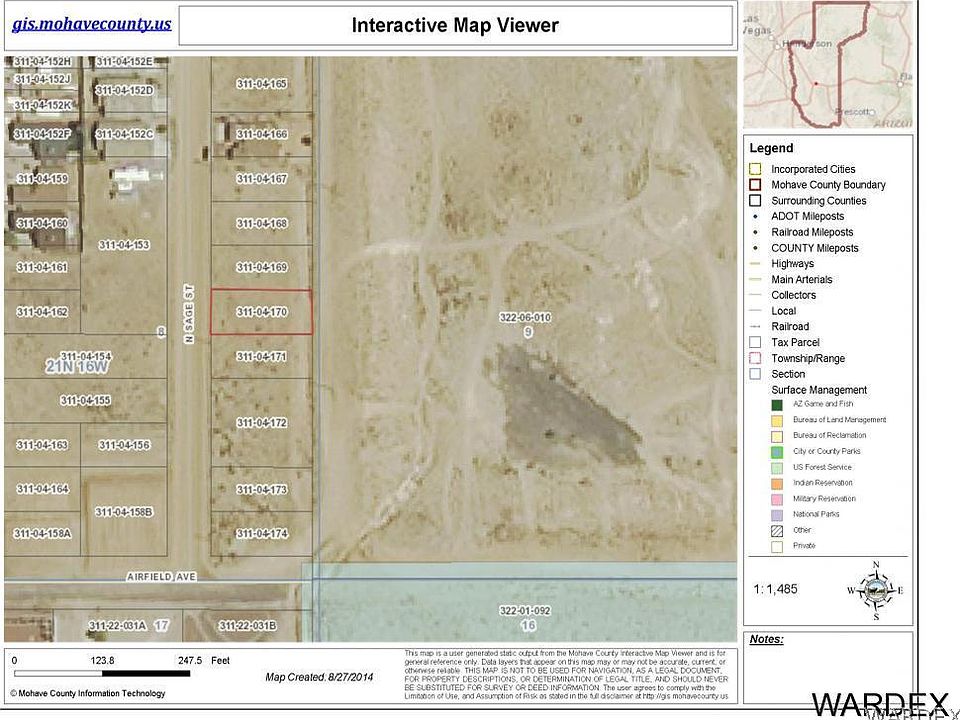Click the Incorporated Cities legend symbol

pyautogui.click(x=756, y=169)
